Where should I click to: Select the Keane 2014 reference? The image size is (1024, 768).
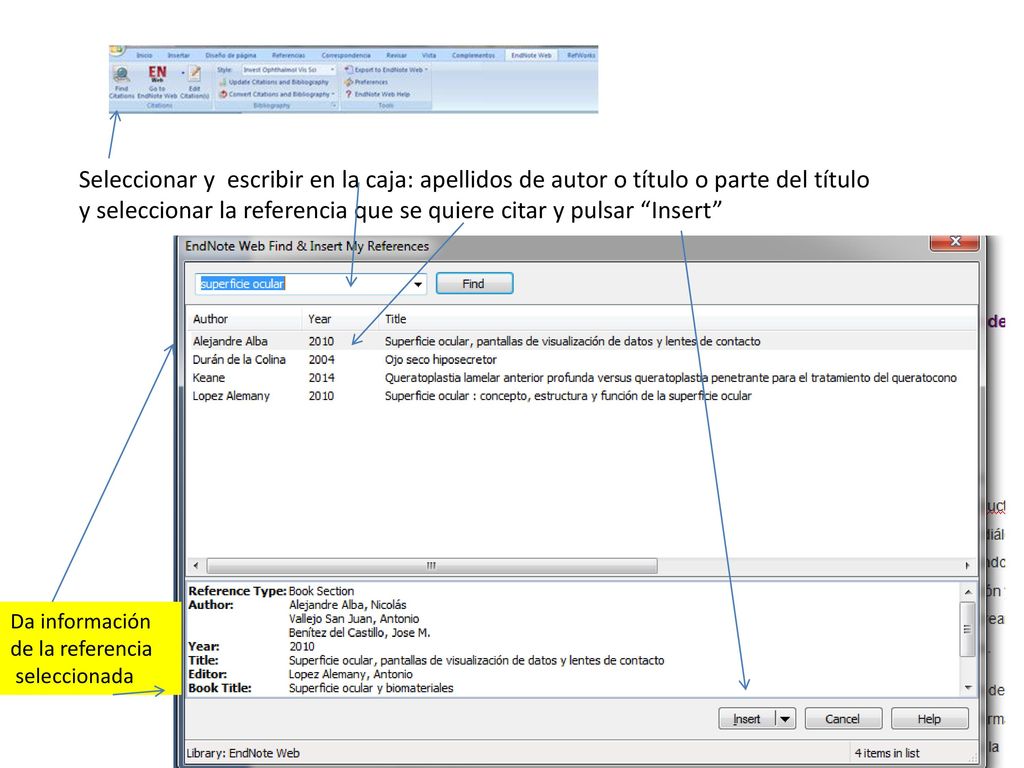581,377
